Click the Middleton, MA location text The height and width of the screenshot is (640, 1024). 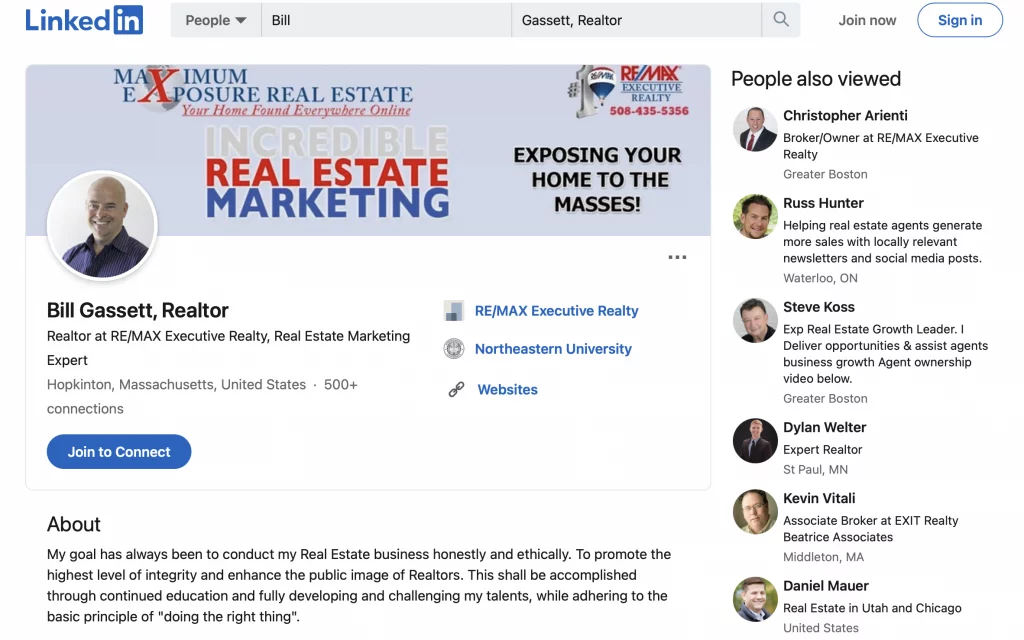pyautogui.click(x=823, y=557)
